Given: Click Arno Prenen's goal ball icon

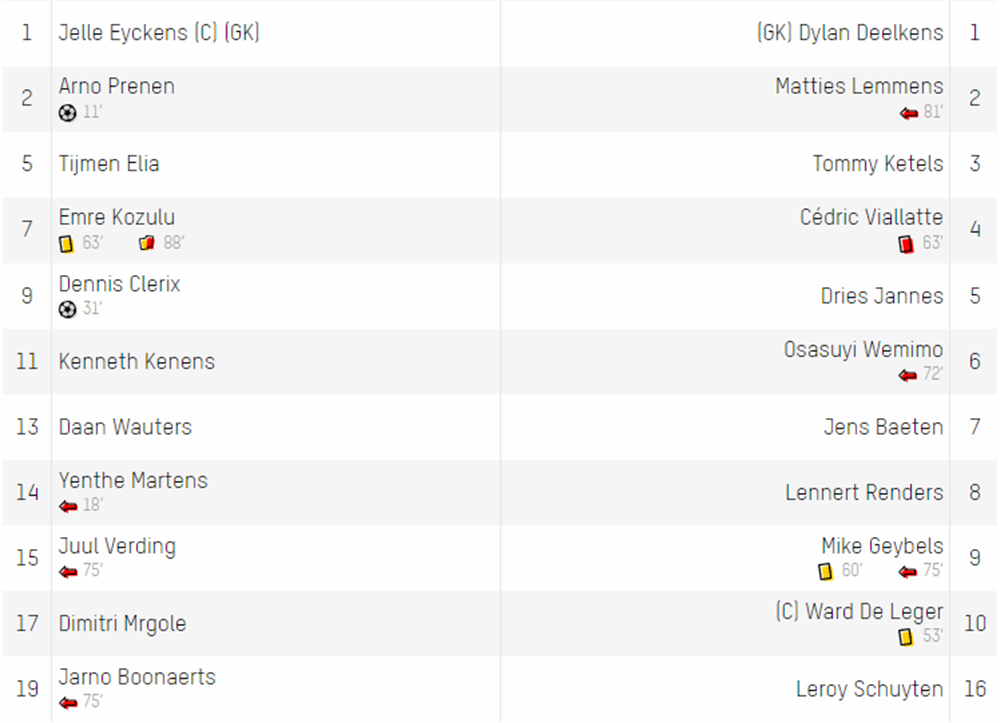Looking at the screenshot, I should tap(68, 113).
